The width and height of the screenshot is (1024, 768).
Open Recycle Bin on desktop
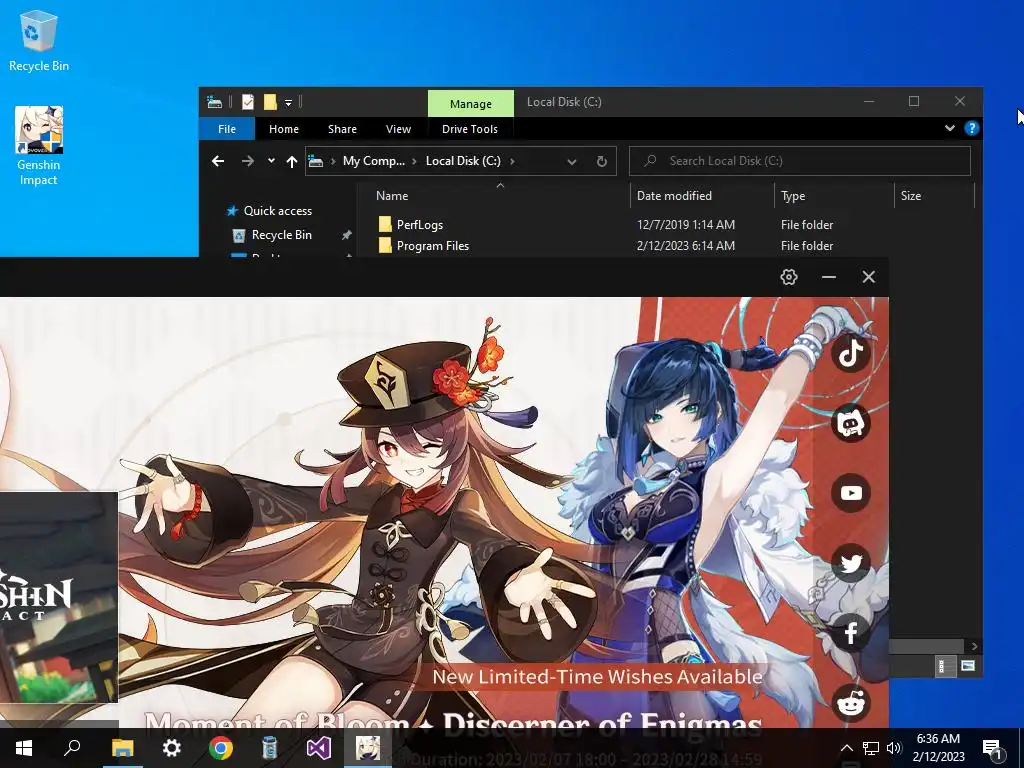click(39, 40)
